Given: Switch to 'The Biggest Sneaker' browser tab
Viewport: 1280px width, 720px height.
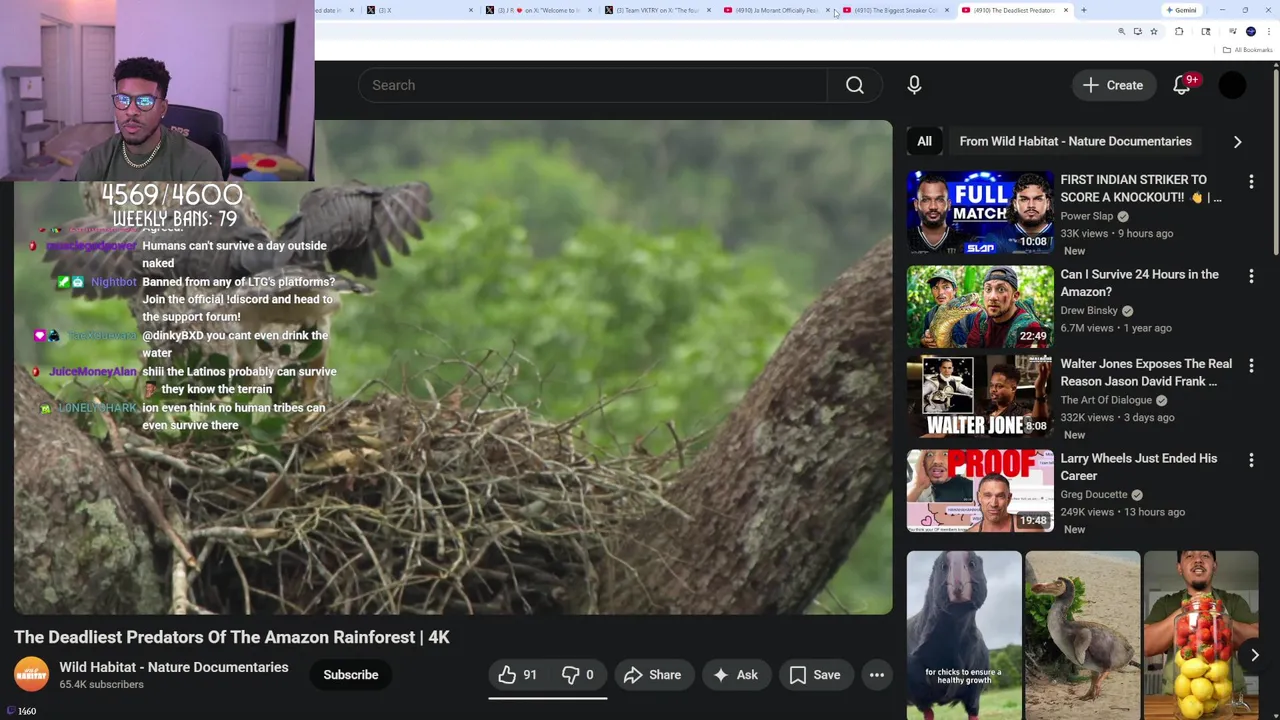Looking at the screenshot, I should pos(895,10).
